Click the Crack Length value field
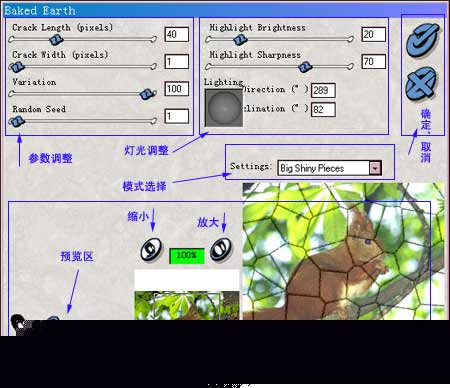Viewport: 450px width, 388px height. point(177,34)
